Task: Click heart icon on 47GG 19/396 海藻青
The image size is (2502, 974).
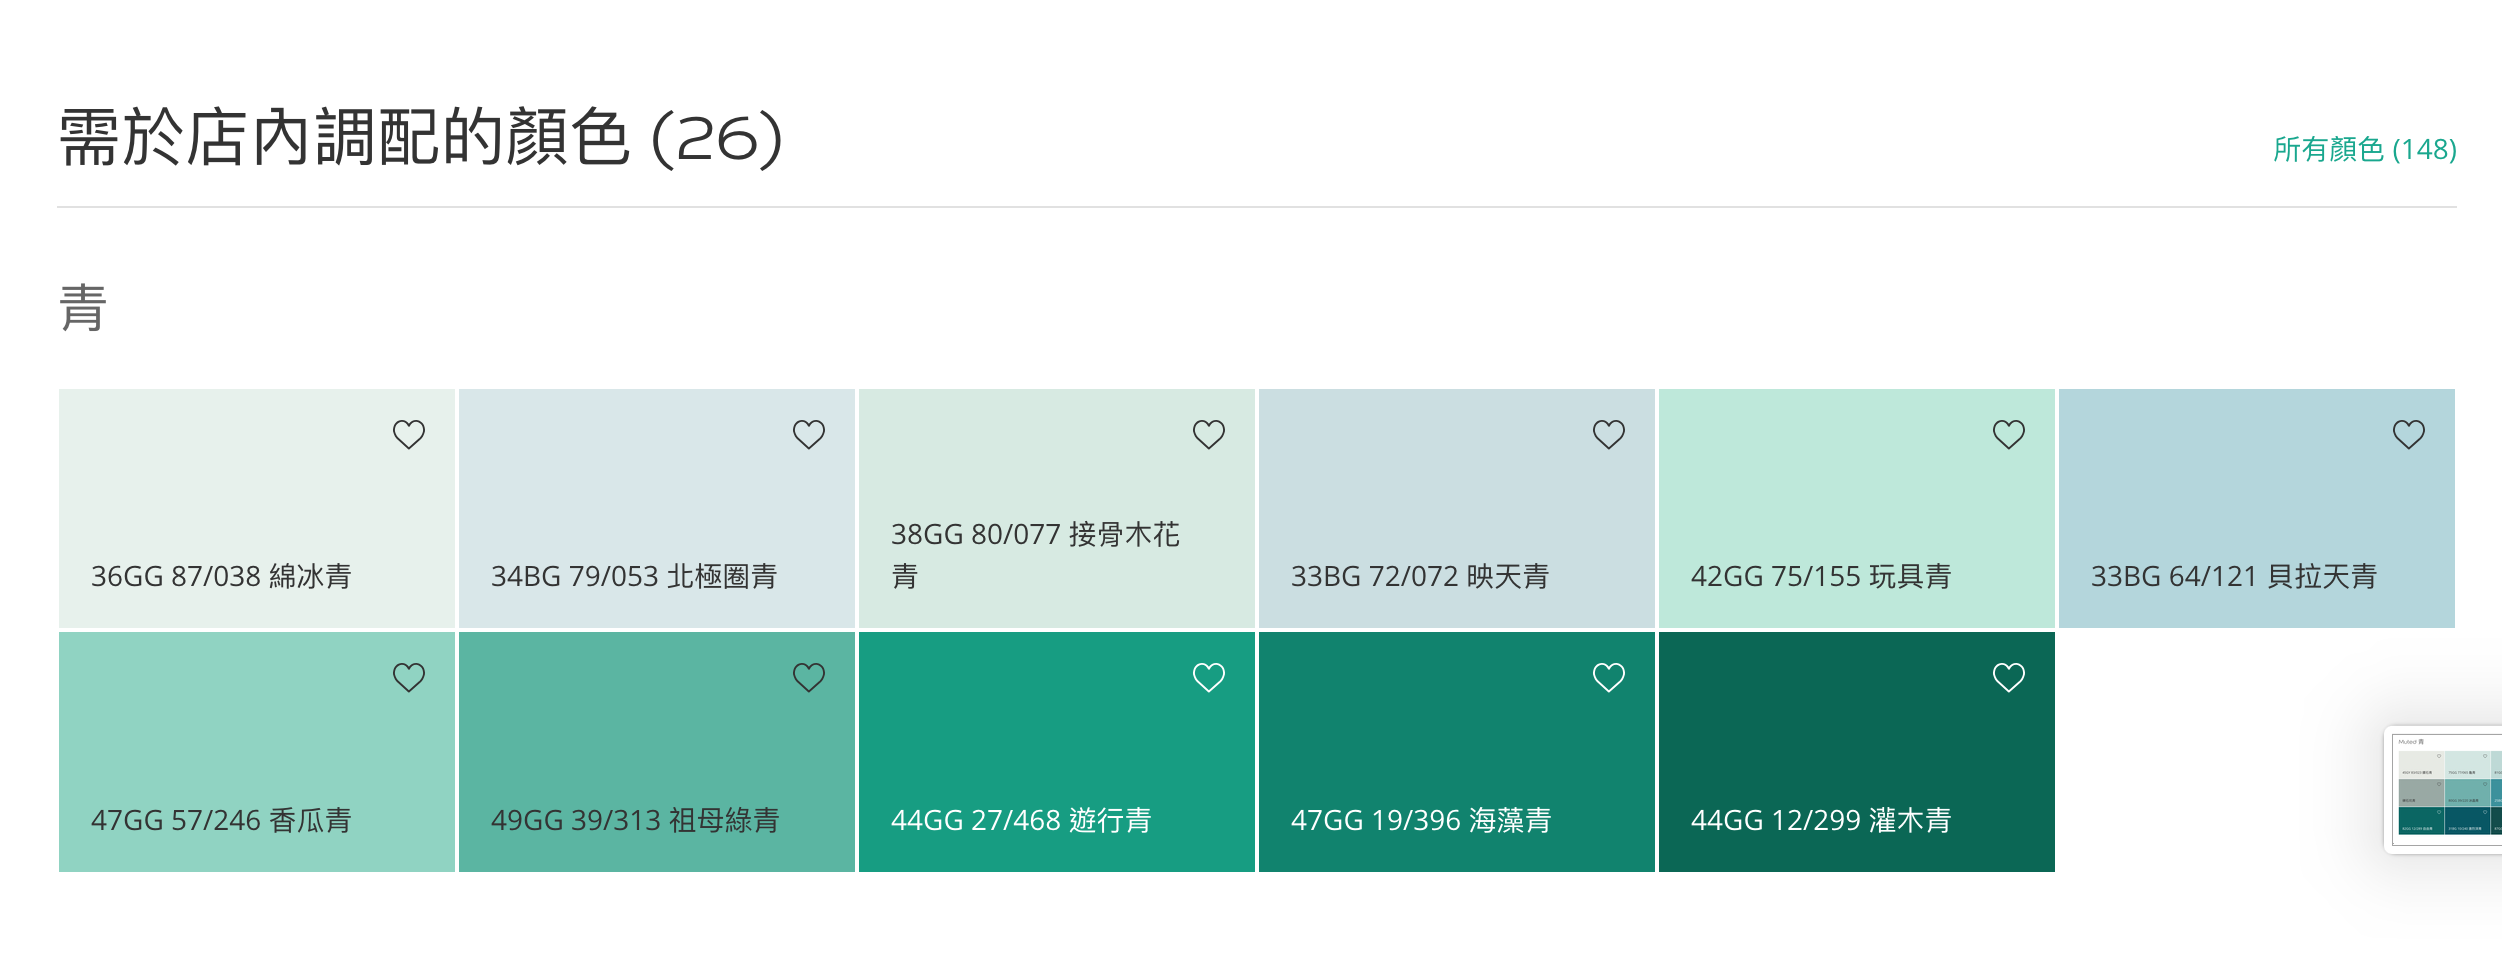Action: (1608, 678)
